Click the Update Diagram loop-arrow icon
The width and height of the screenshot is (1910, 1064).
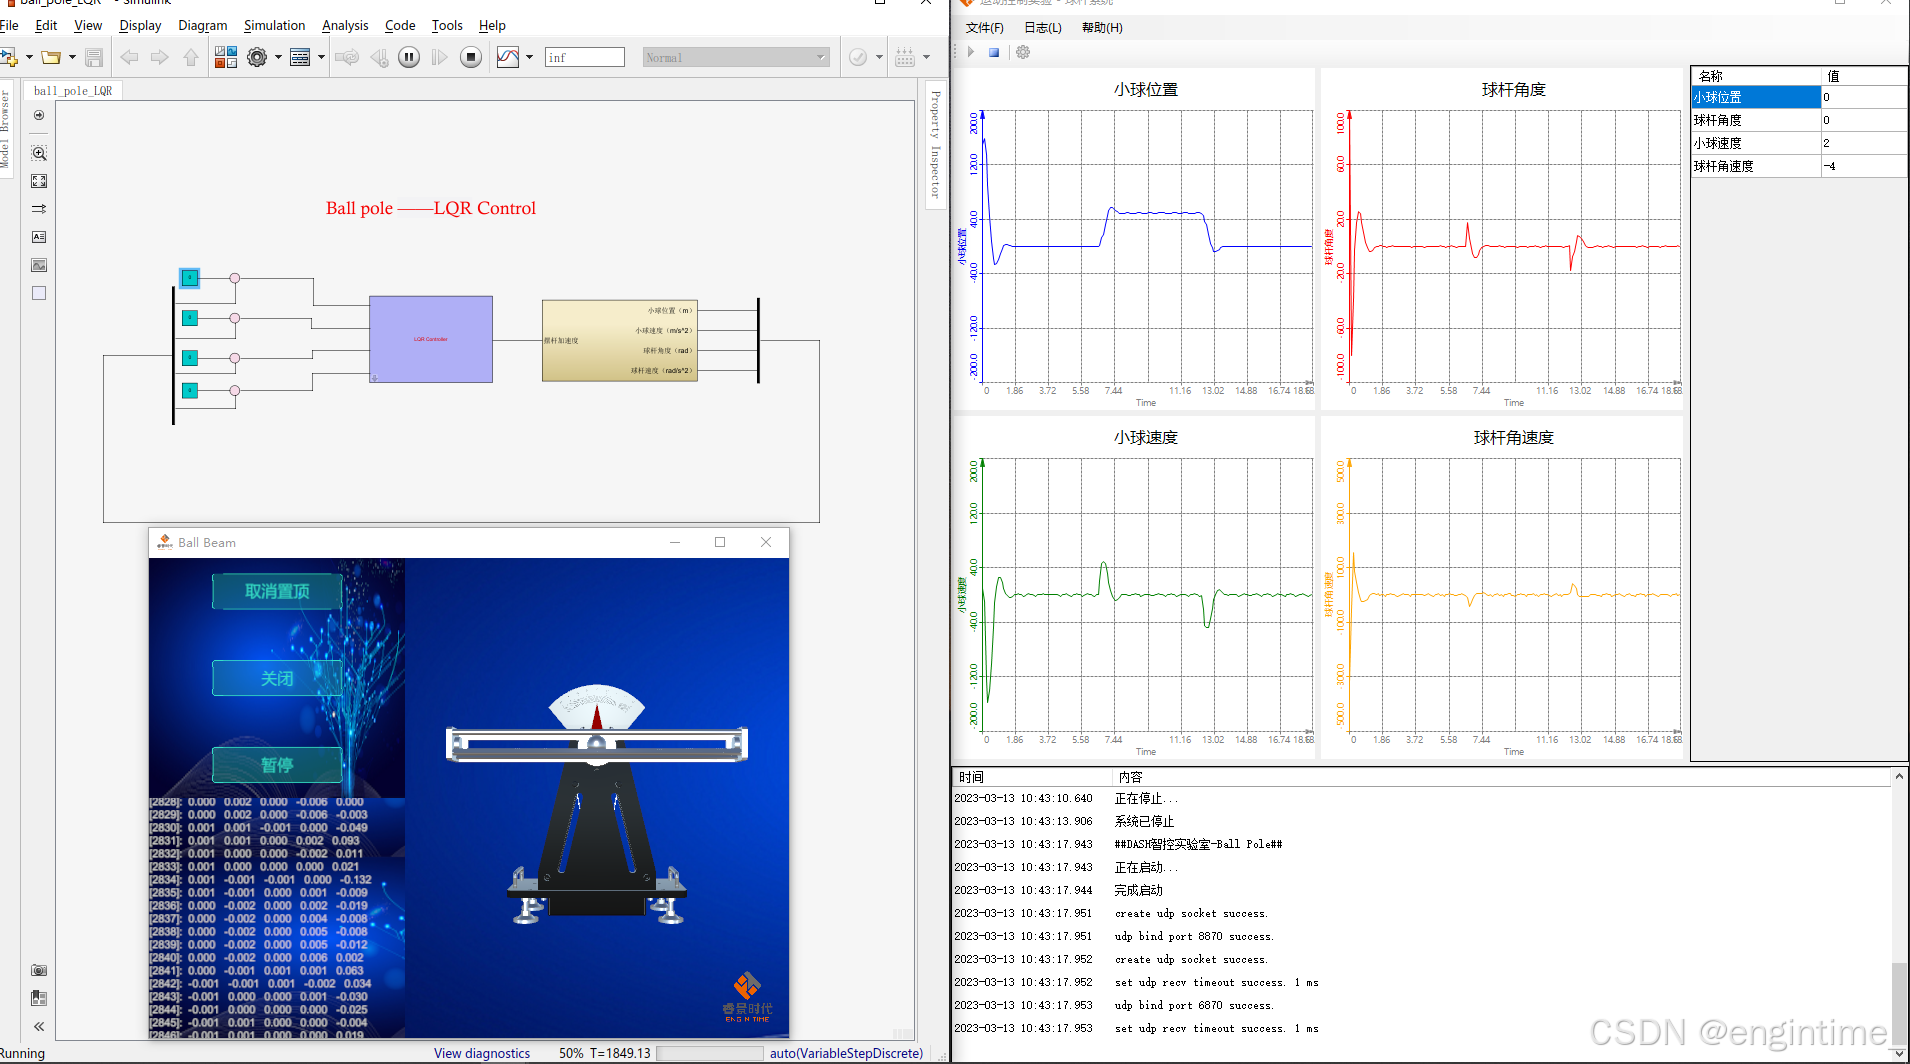pyautogui.click(x=347, y=57)
